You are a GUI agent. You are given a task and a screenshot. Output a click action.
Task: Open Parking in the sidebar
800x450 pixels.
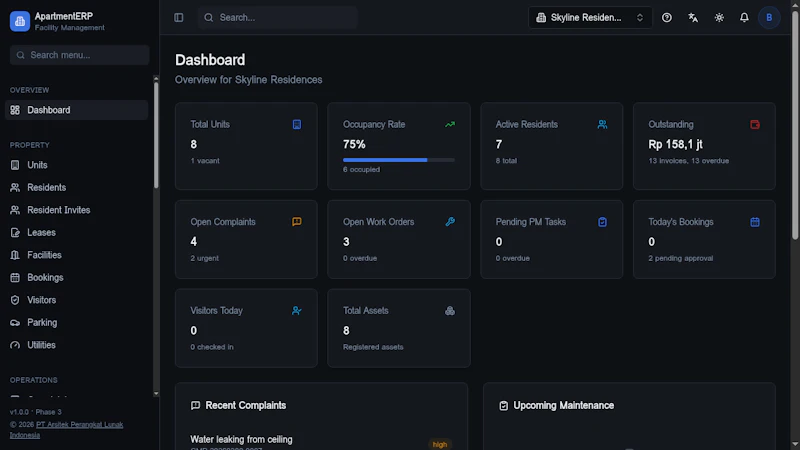coord(77,322)
